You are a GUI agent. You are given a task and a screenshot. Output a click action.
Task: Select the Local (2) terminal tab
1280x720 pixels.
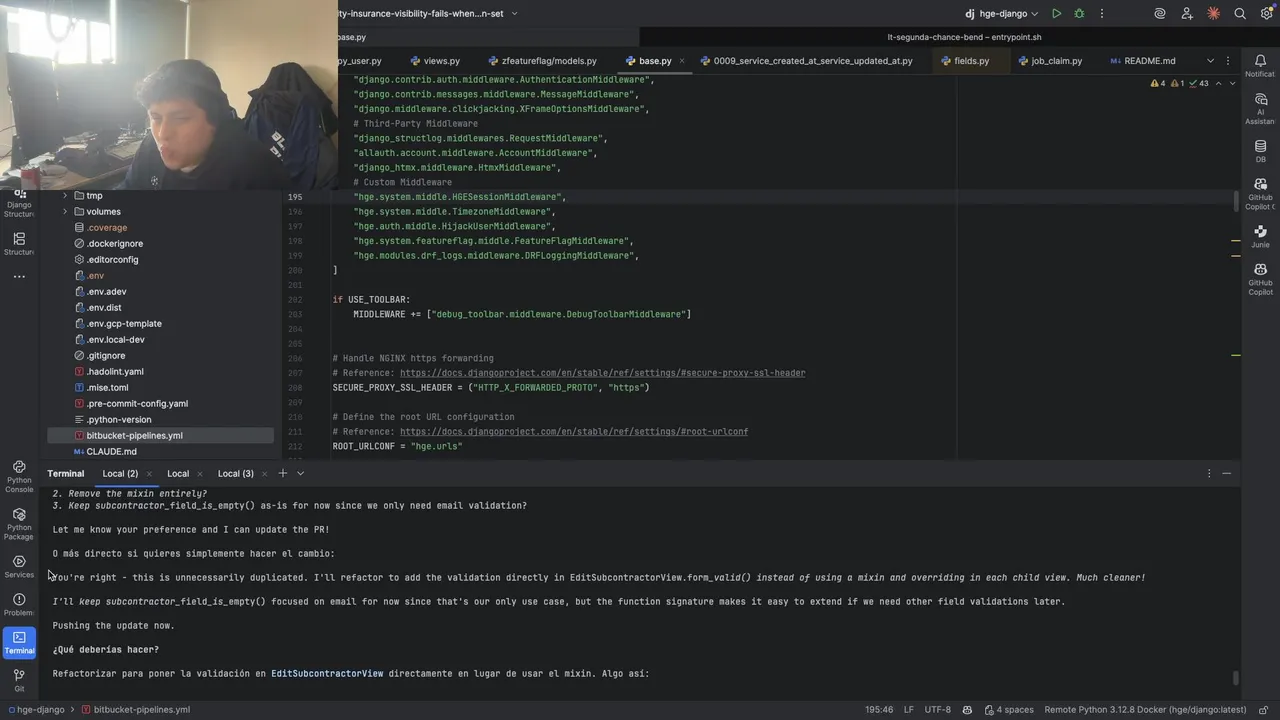tap(120, 473)
